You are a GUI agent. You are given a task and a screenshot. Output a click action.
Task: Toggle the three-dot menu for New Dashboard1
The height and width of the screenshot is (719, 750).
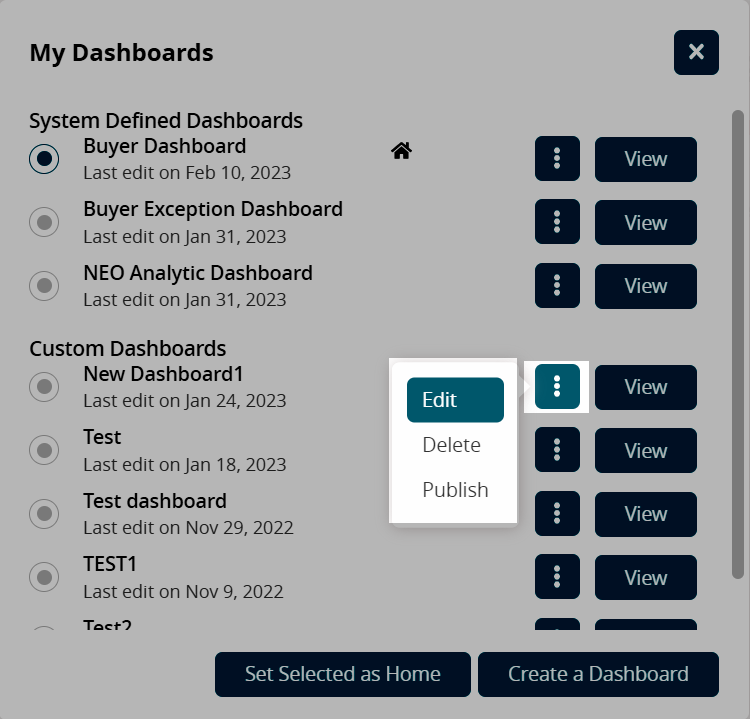pyautogui.click(x=557, y=386)
